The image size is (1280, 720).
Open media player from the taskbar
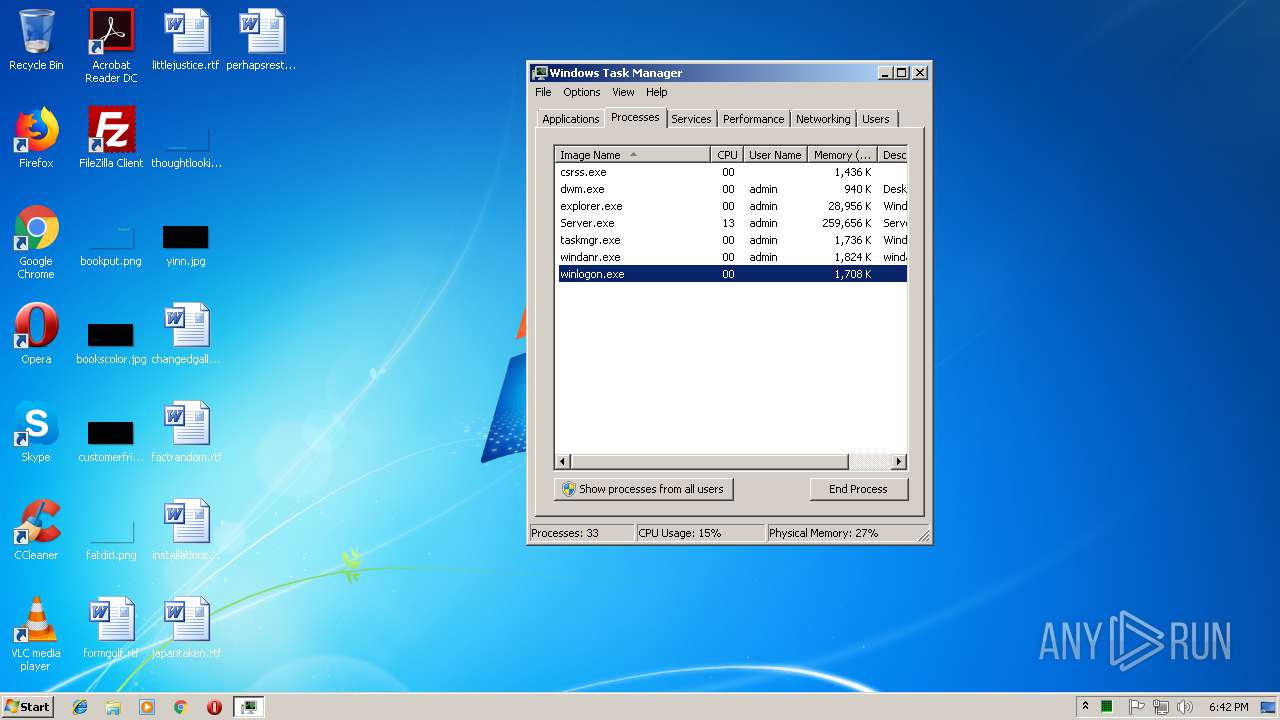(x=147, y=707)
